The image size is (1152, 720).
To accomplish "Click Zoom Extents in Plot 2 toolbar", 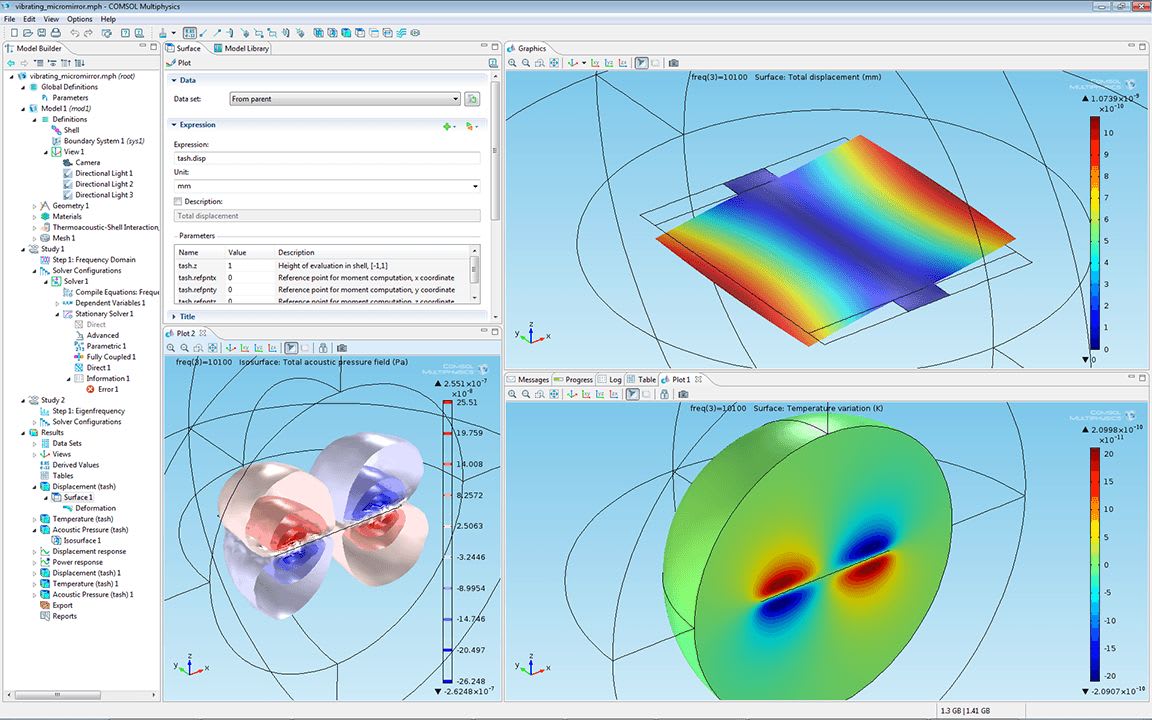I will (212, 348).
